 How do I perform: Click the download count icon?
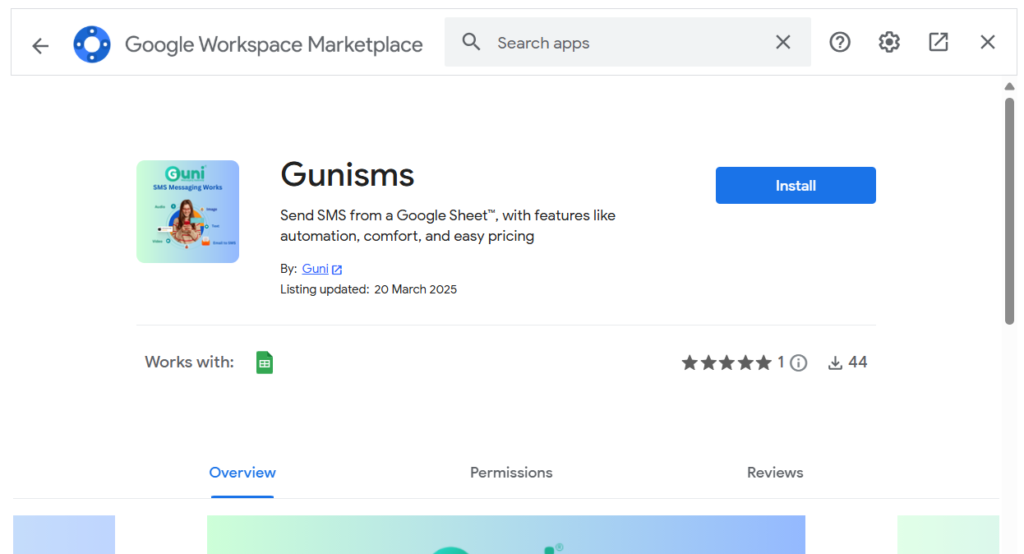click(835, 363)
